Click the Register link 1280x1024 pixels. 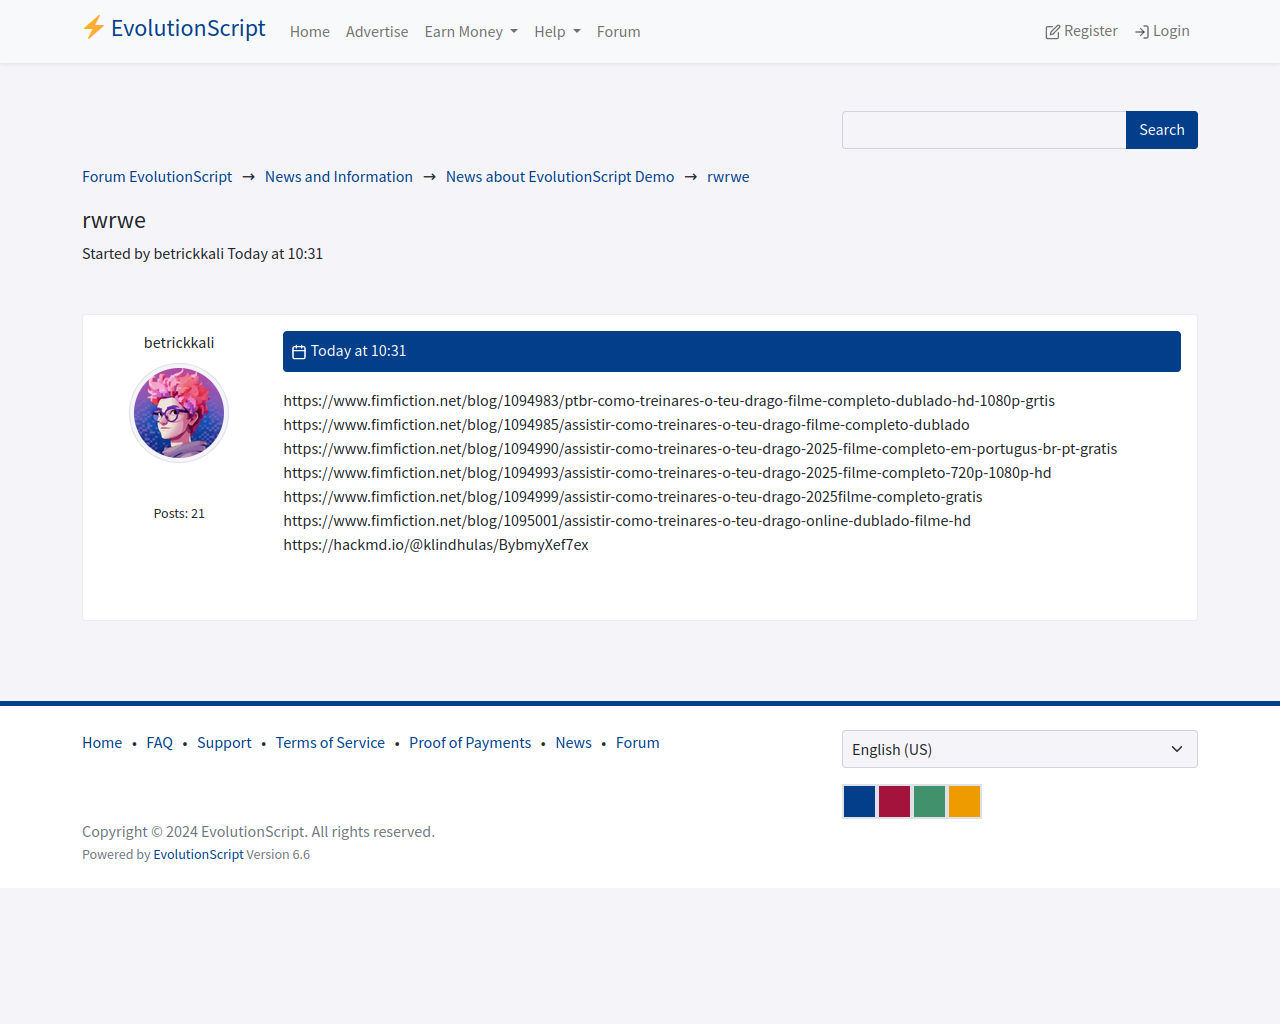[1081, 31]
